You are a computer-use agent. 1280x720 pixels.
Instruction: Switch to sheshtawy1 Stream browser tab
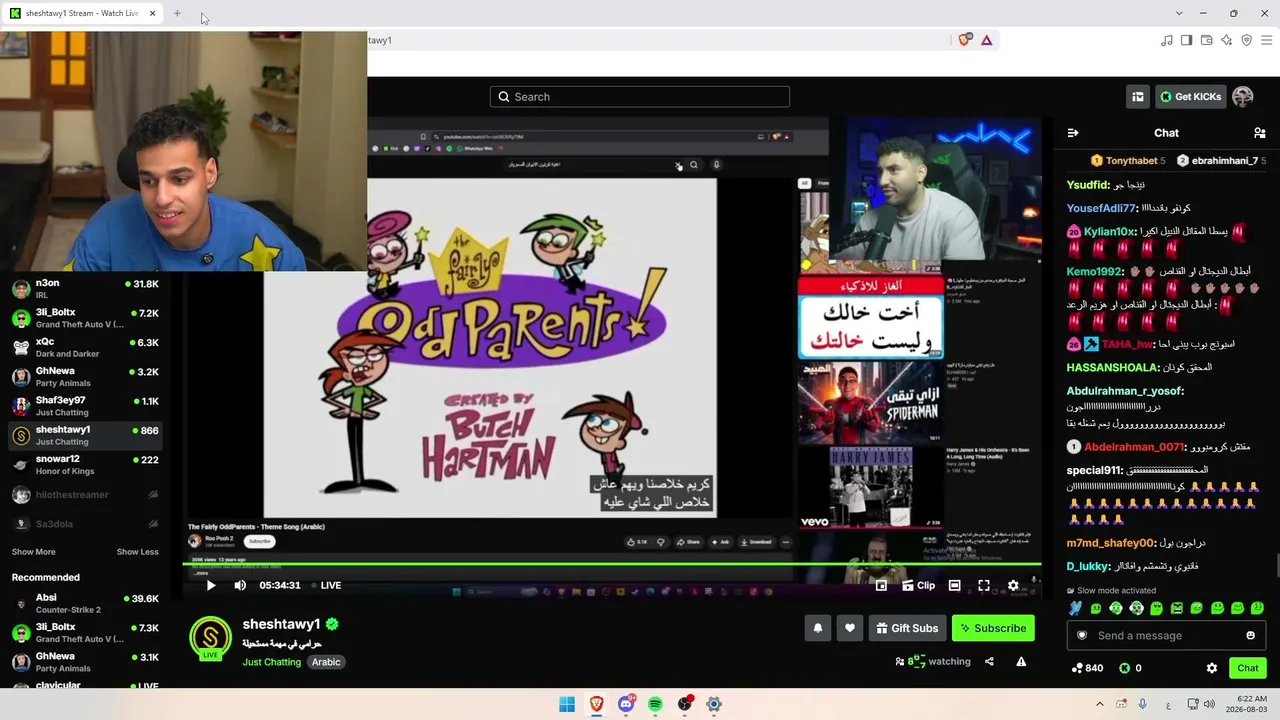pos(83,14)
